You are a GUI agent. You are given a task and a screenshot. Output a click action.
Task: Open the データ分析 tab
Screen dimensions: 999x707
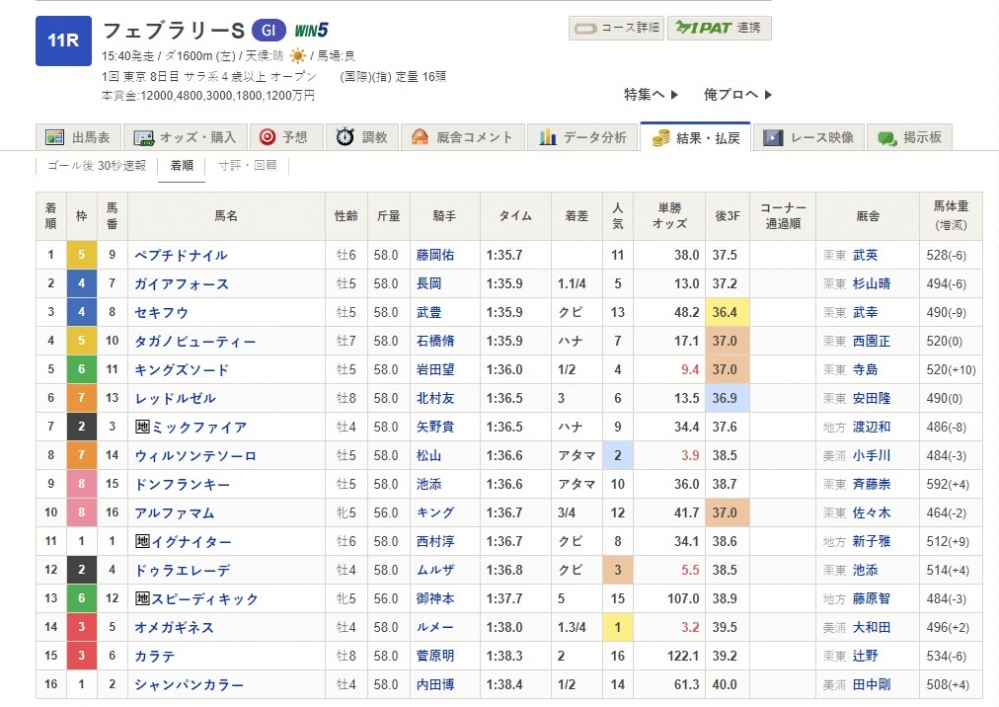[582, 137]
